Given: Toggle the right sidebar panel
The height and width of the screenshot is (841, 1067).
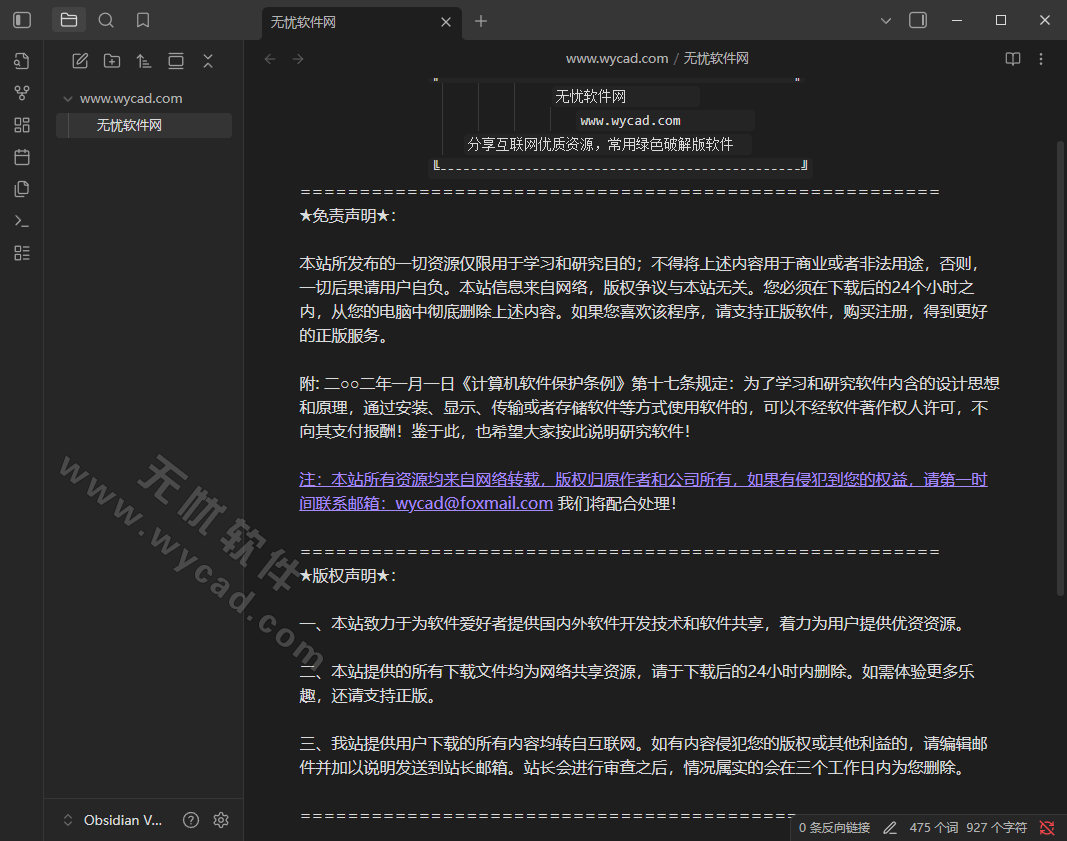Looking at the screenshot, I should (x=917, y=19).
